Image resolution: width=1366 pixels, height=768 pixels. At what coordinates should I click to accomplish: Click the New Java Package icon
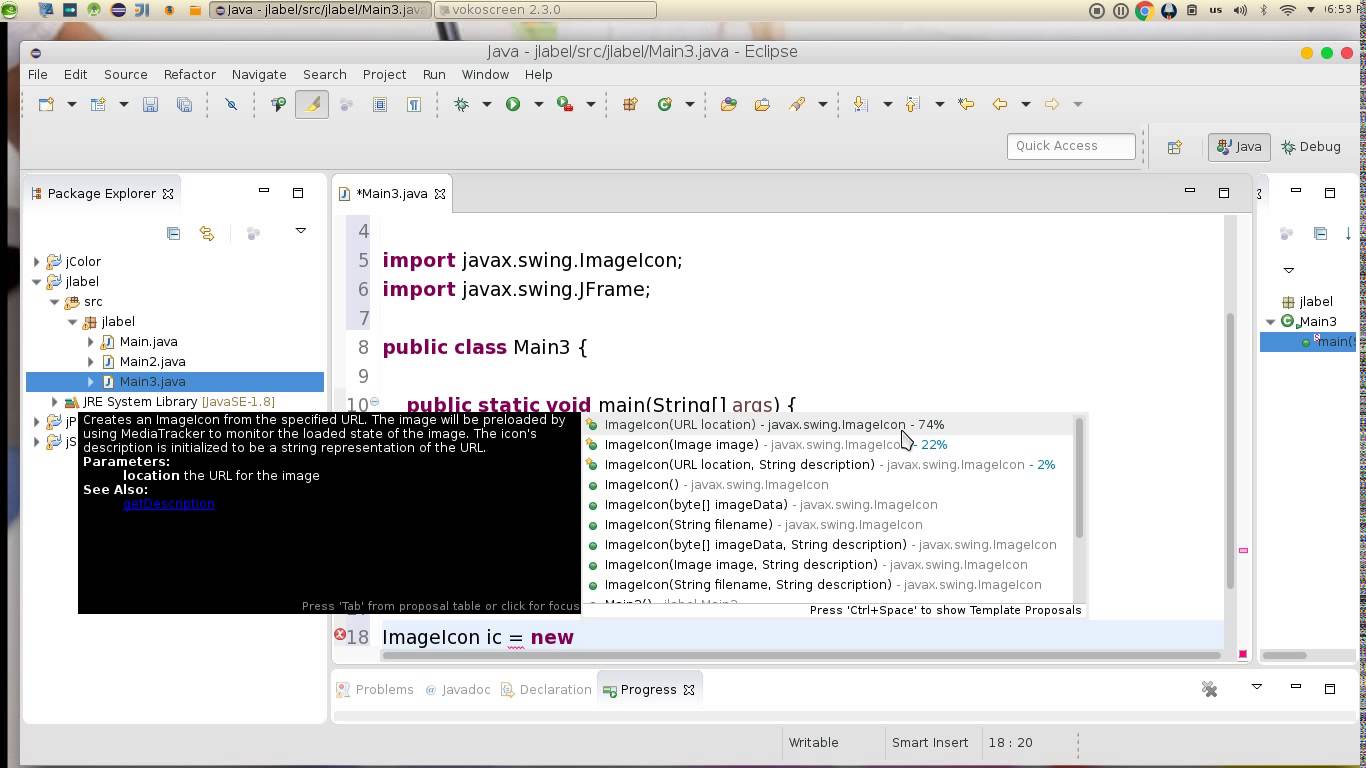click(x=630, y=104)
